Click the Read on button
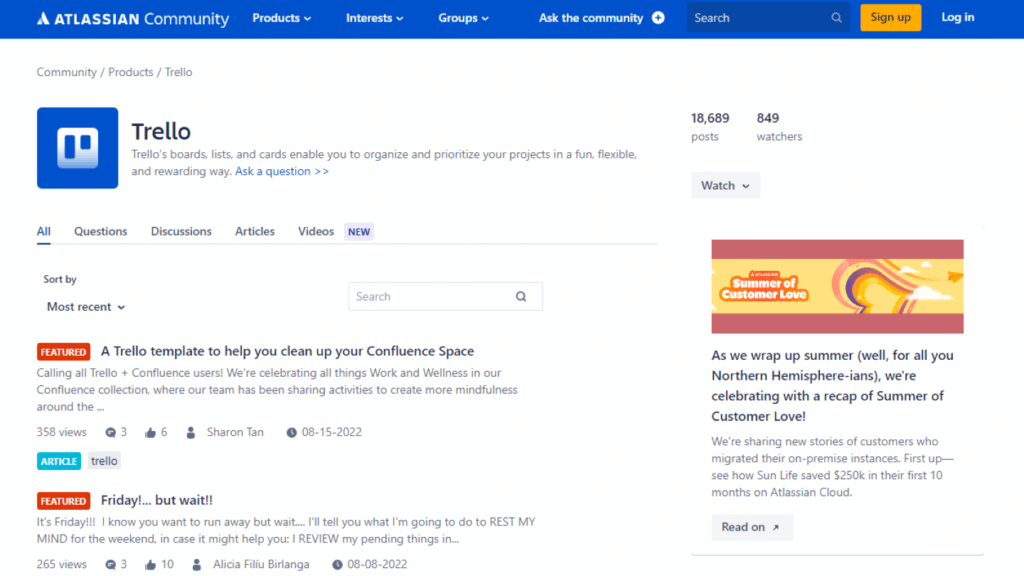Viewport: 1024px width, 576px height. 751,527
